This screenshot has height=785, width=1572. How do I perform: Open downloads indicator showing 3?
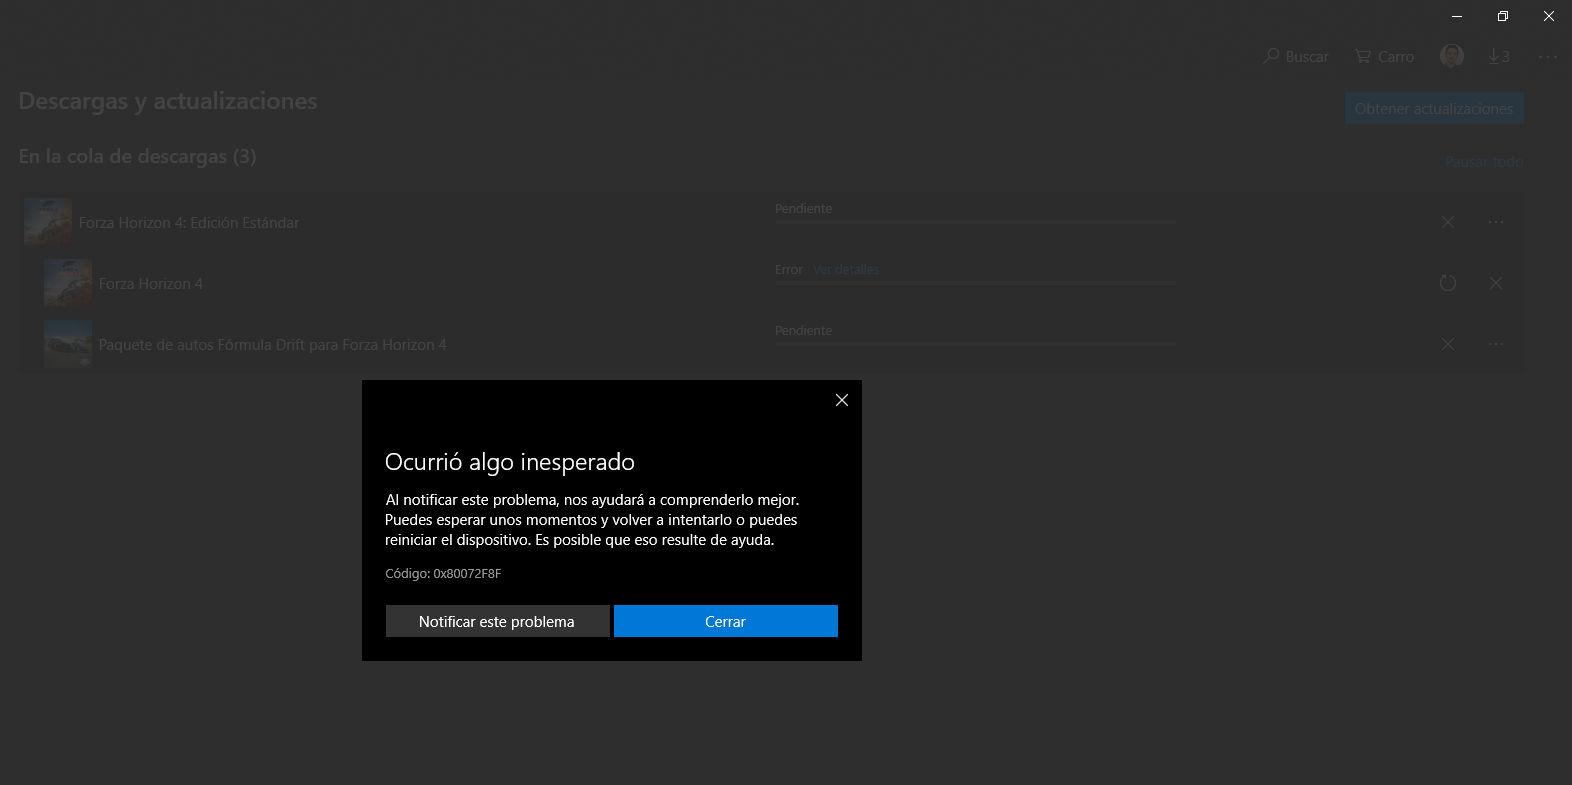(1499, 56)
